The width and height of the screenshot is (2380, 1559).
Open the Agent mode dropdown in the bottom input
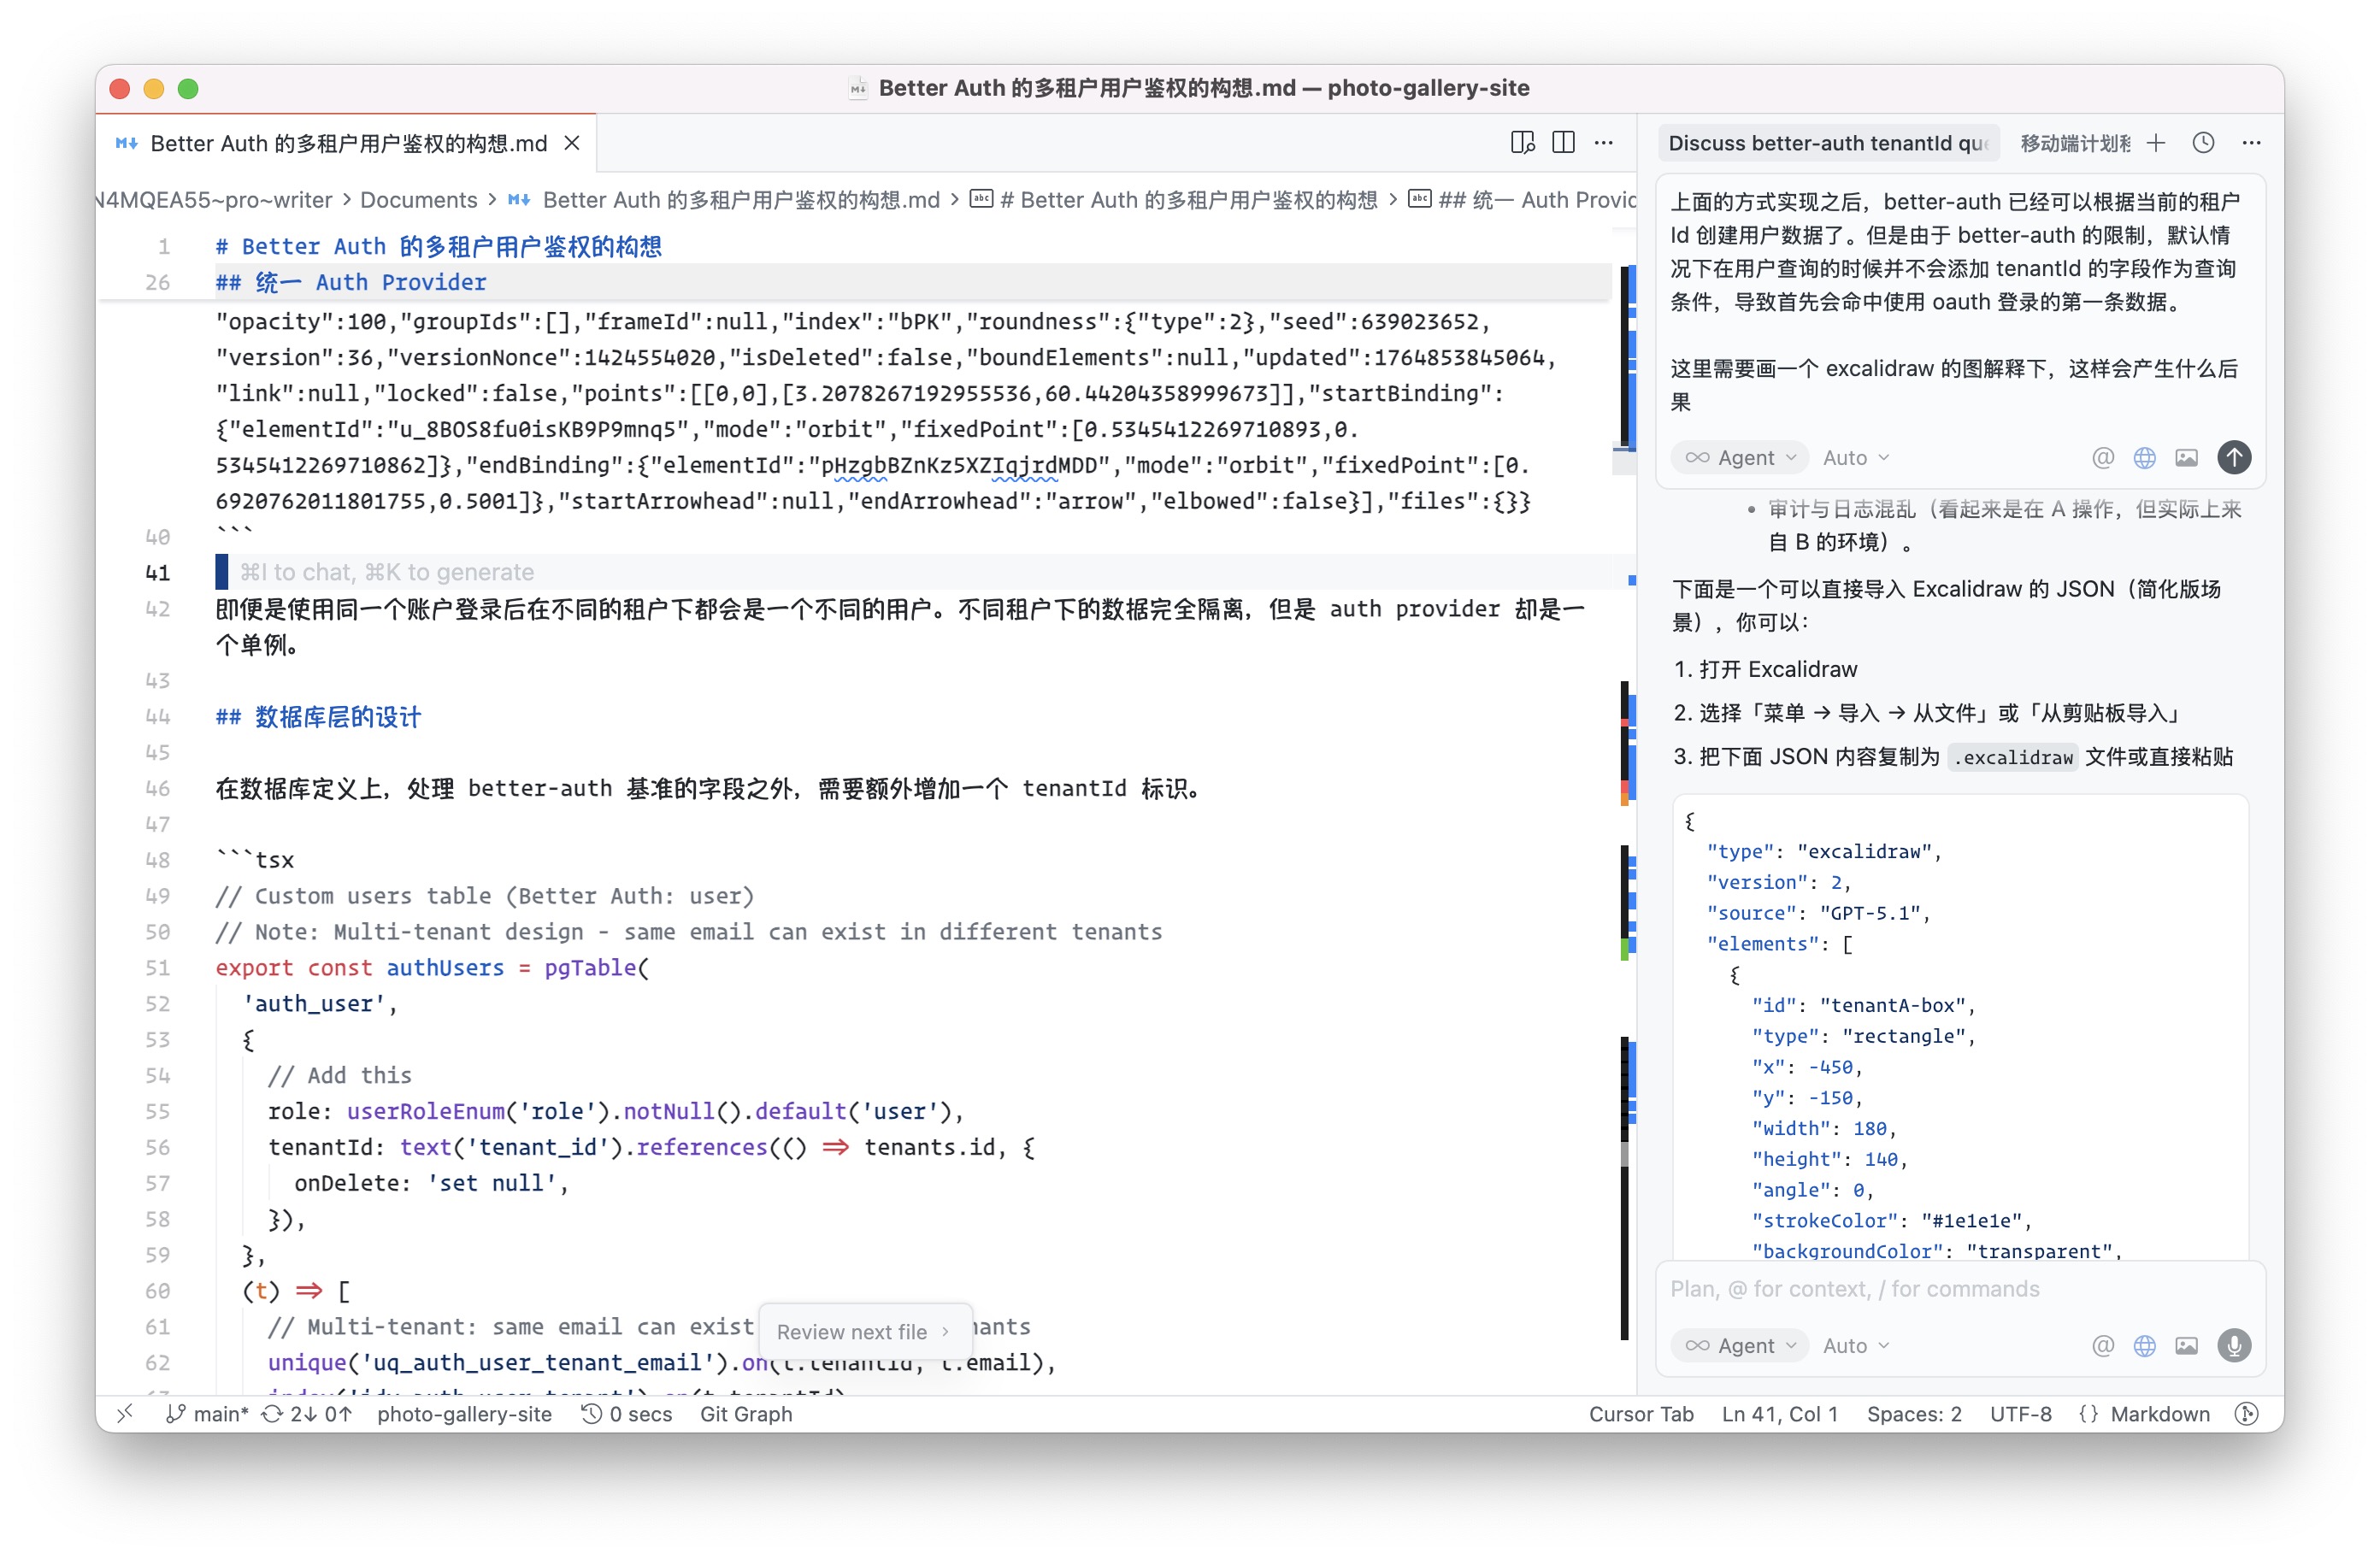click(1740, 1345)
